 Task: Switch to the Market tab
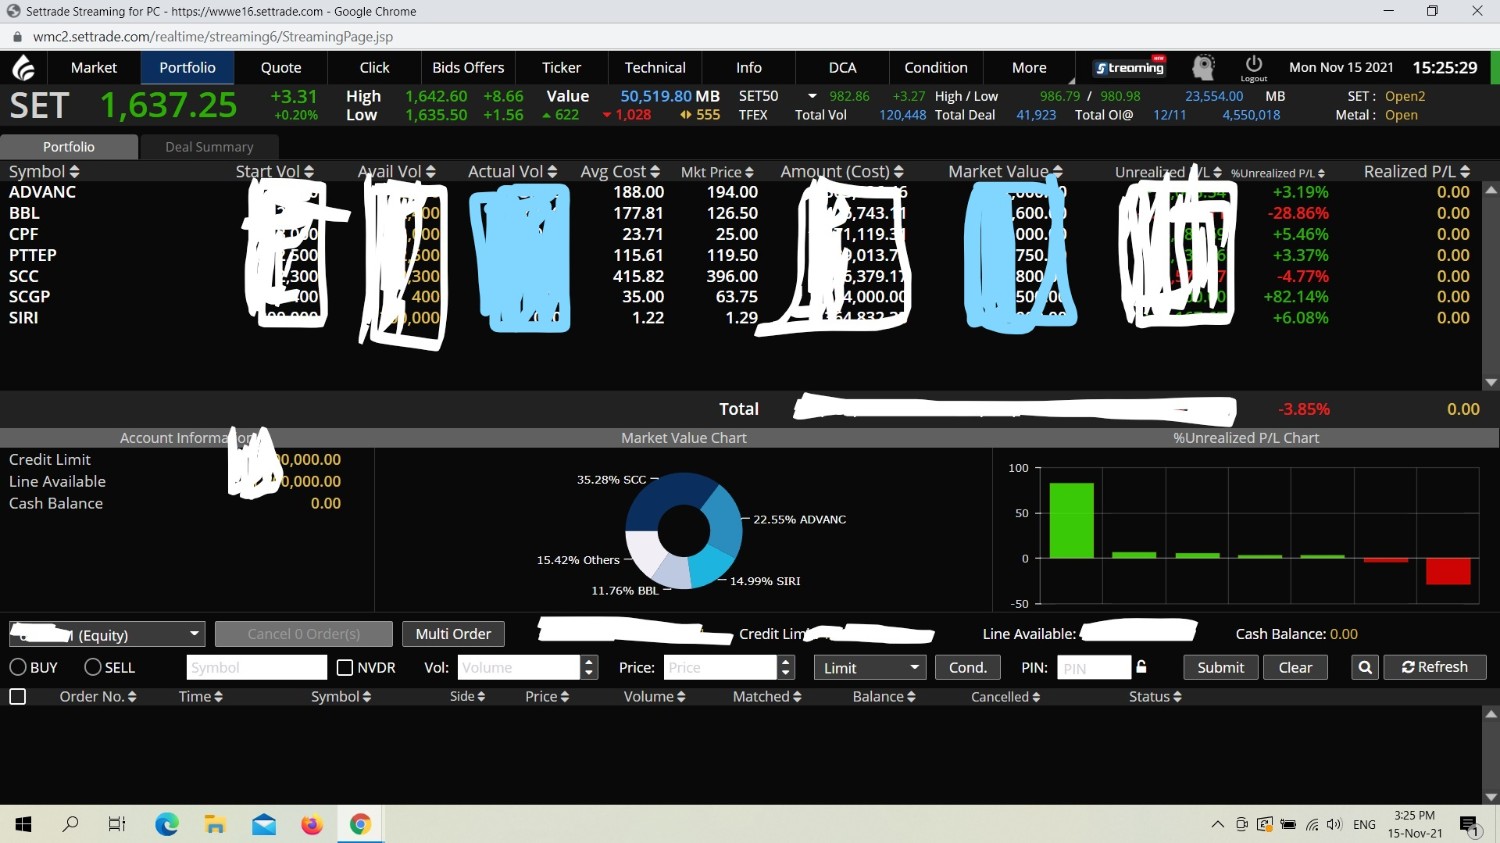click(94, 68)
